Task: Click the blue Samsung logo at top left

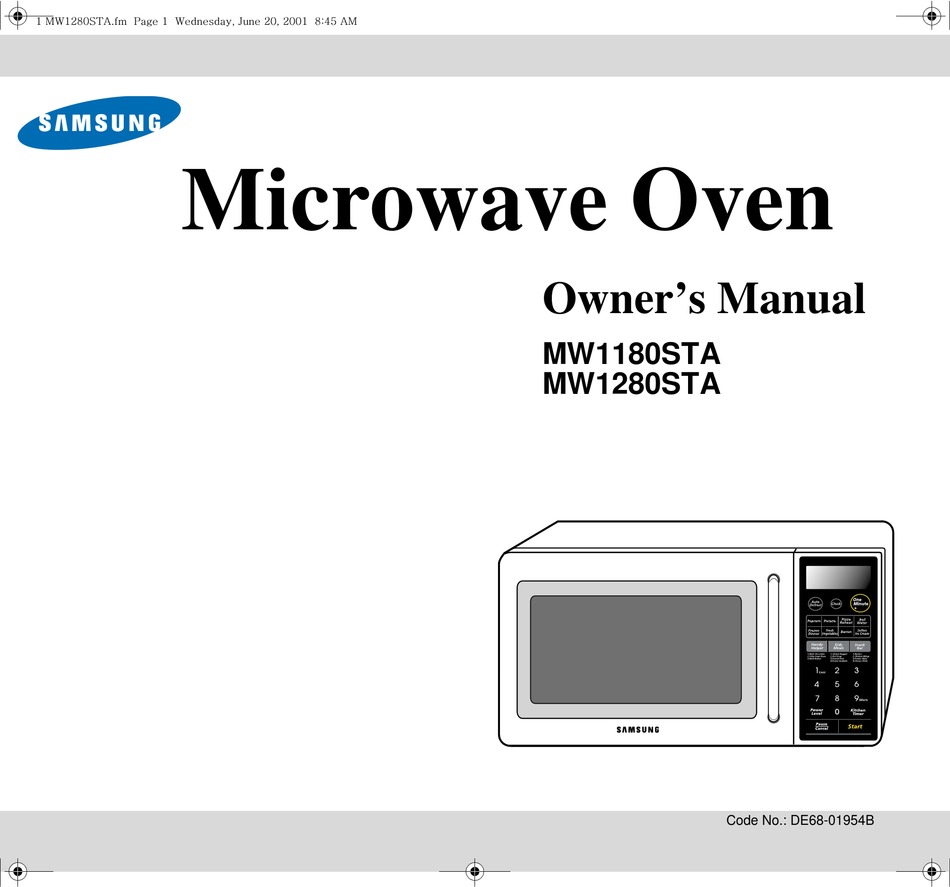Action: pos(99,123)
